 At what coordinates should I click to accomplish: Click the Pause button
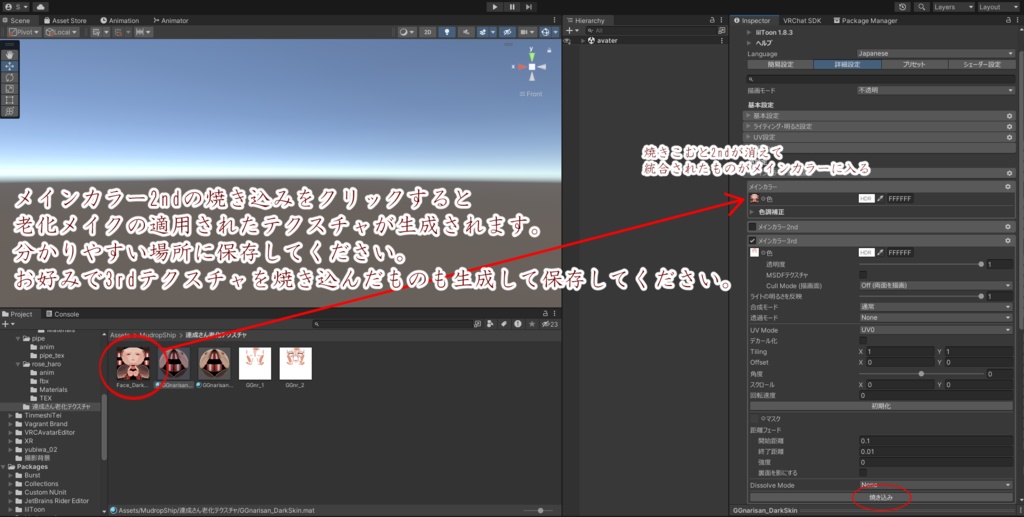coord(512,7)
